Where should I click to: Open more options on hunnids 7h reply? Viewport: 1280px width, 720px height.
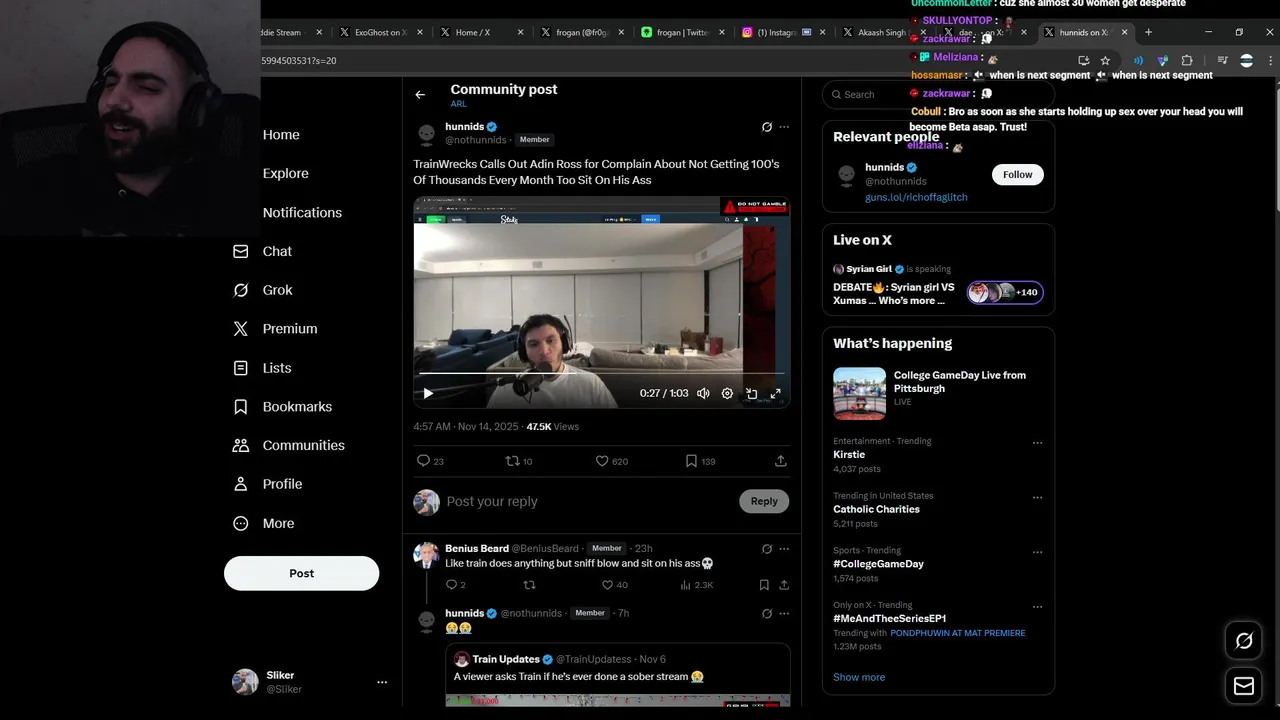pyautogui.click(x=784, y=614)
